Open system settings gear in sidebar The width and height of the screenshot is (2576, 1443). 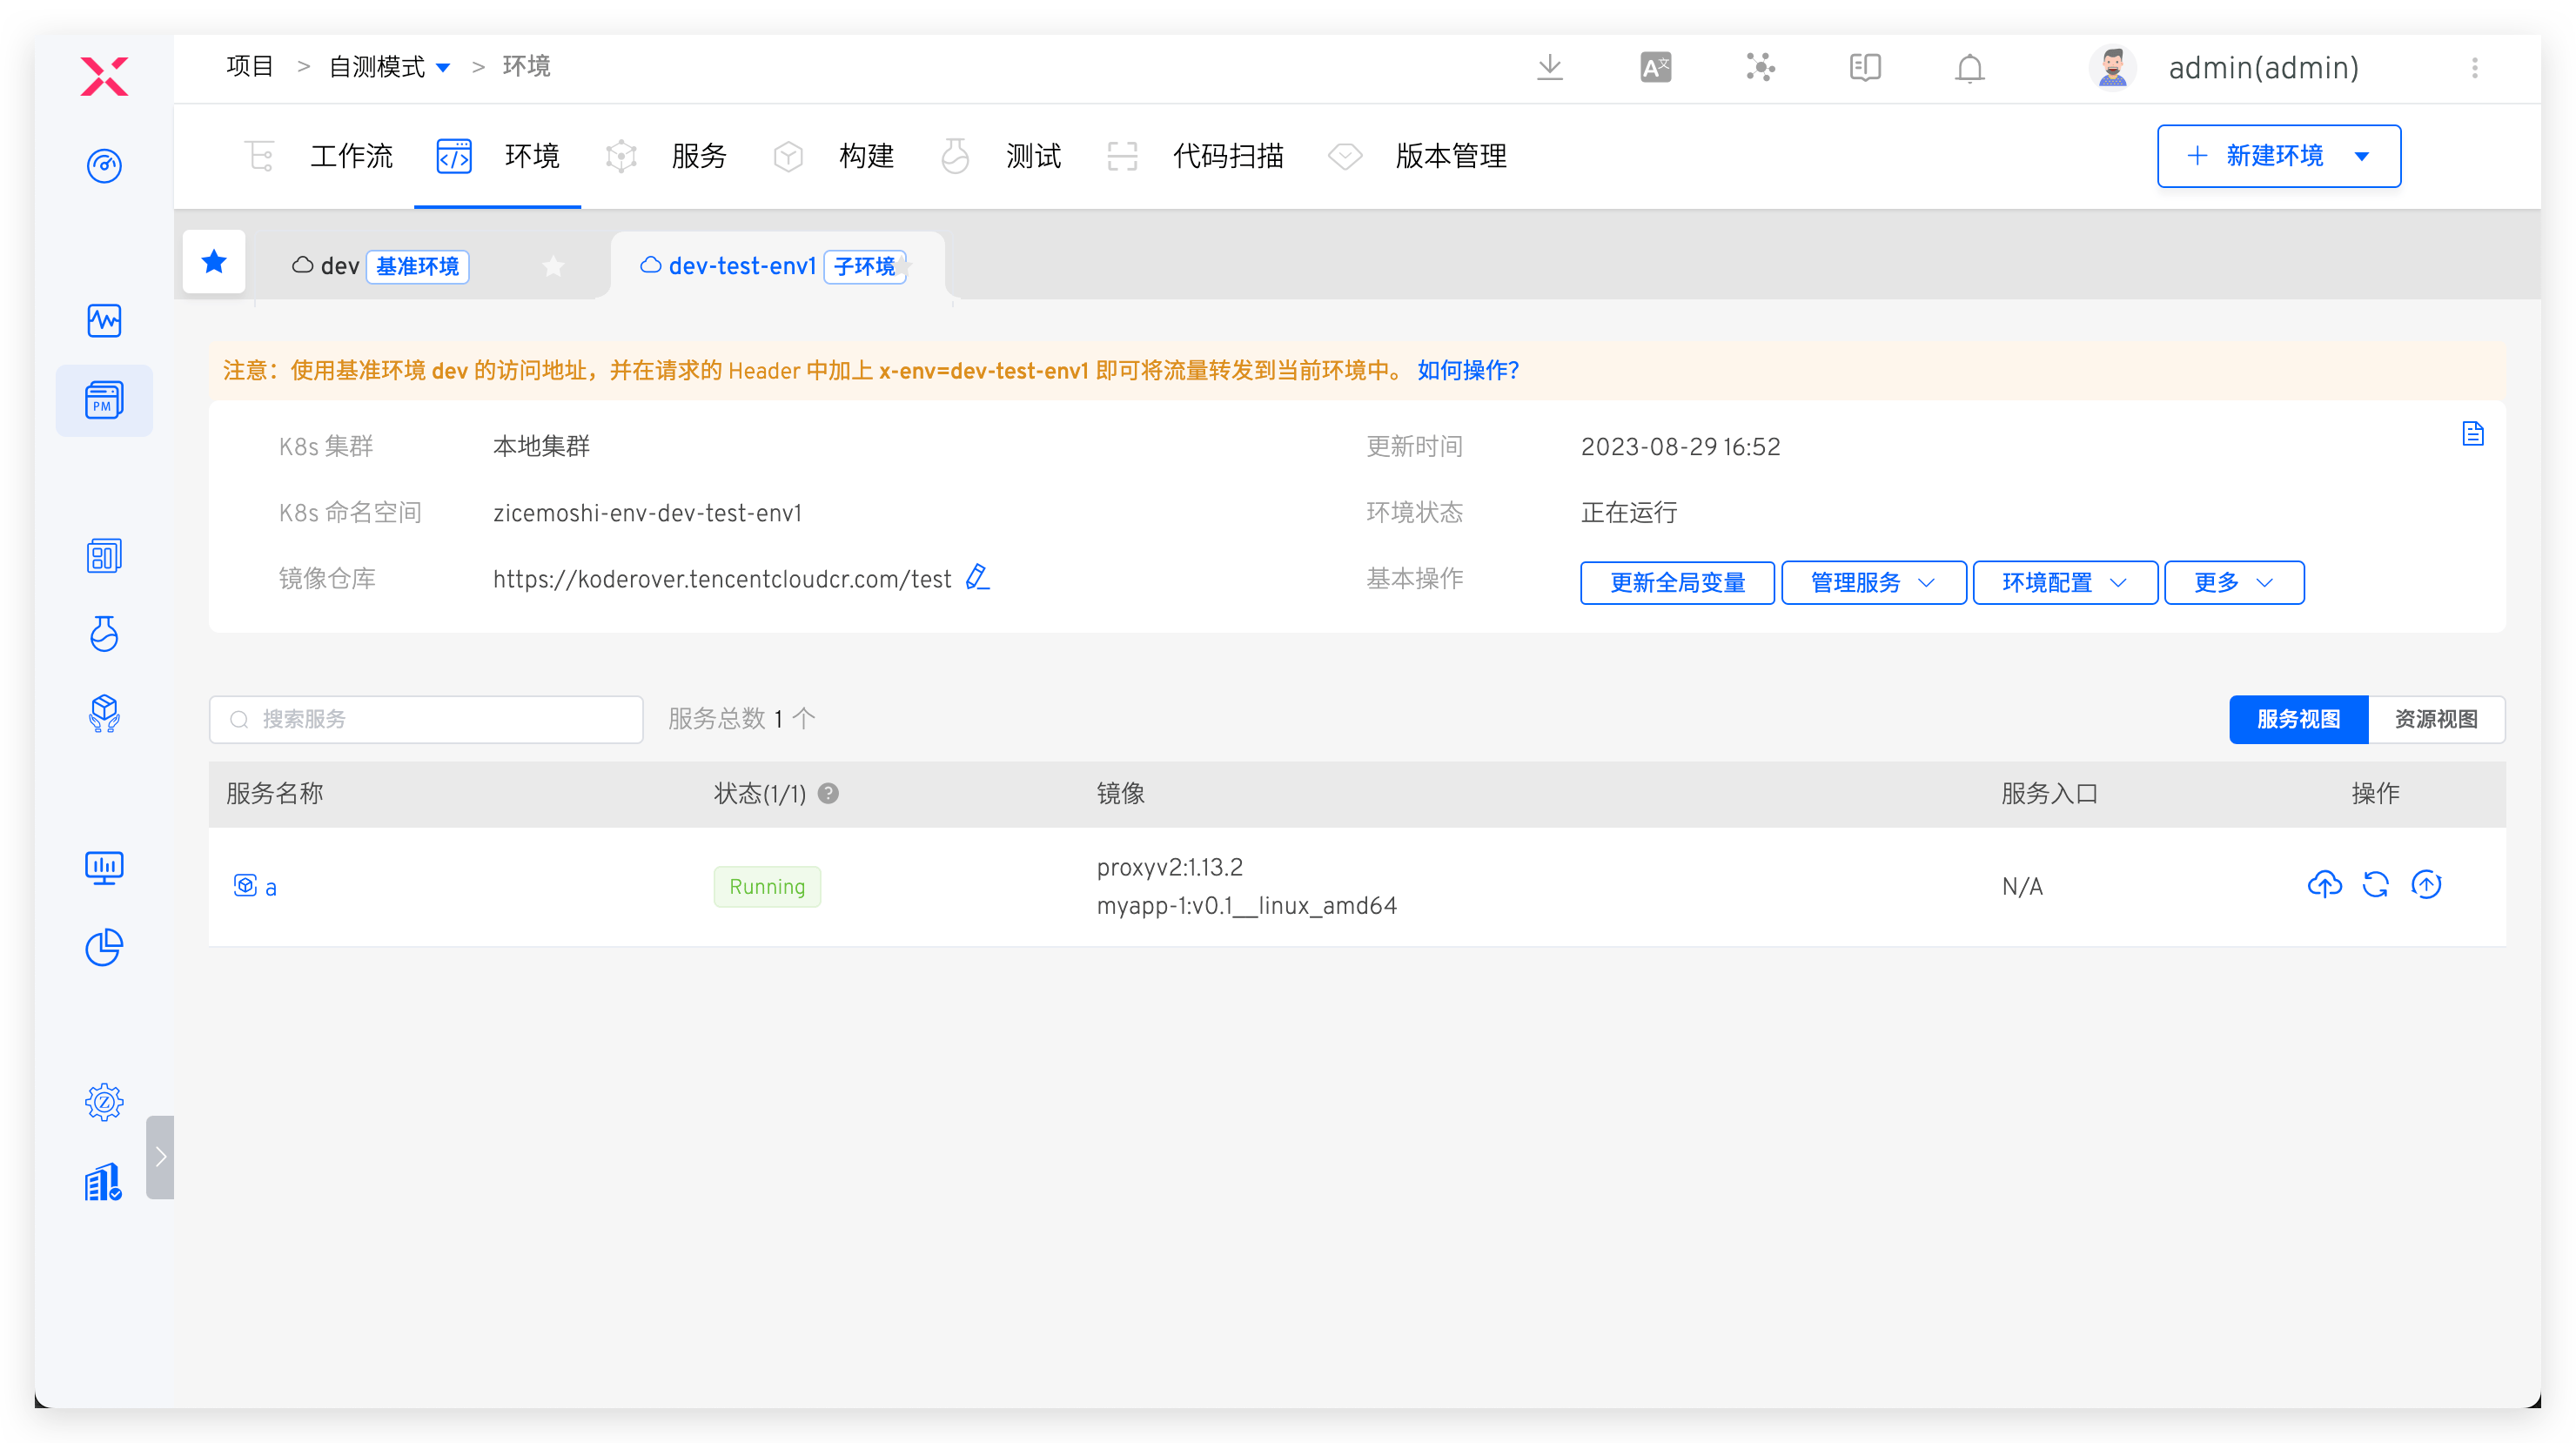(x=104, y=1102)
